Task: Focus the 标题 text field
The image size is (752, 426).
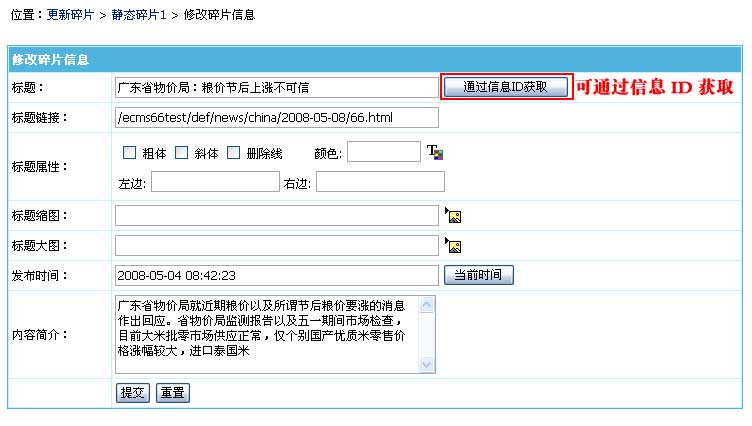Action: [276, 88]
